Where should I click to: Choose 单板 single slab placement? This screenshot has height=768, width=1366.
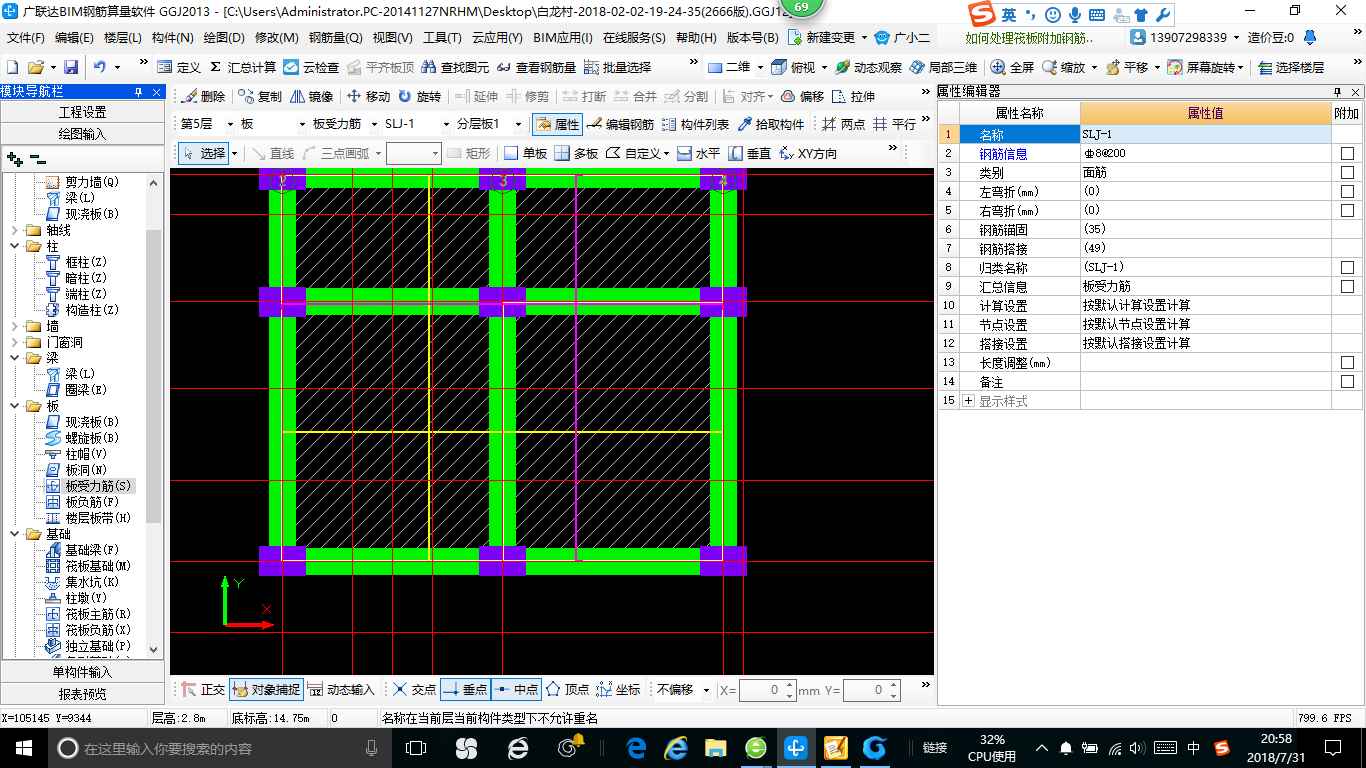pos(526,153)
